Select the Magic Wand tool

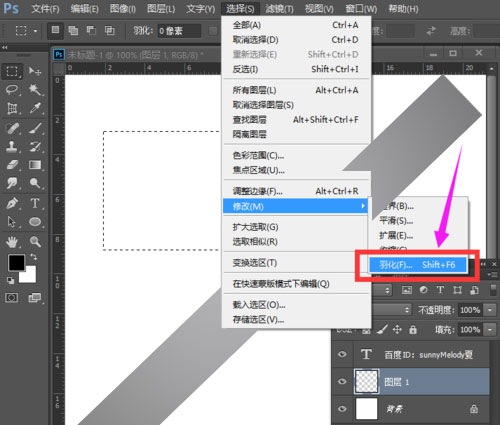[x=35, y=89]
